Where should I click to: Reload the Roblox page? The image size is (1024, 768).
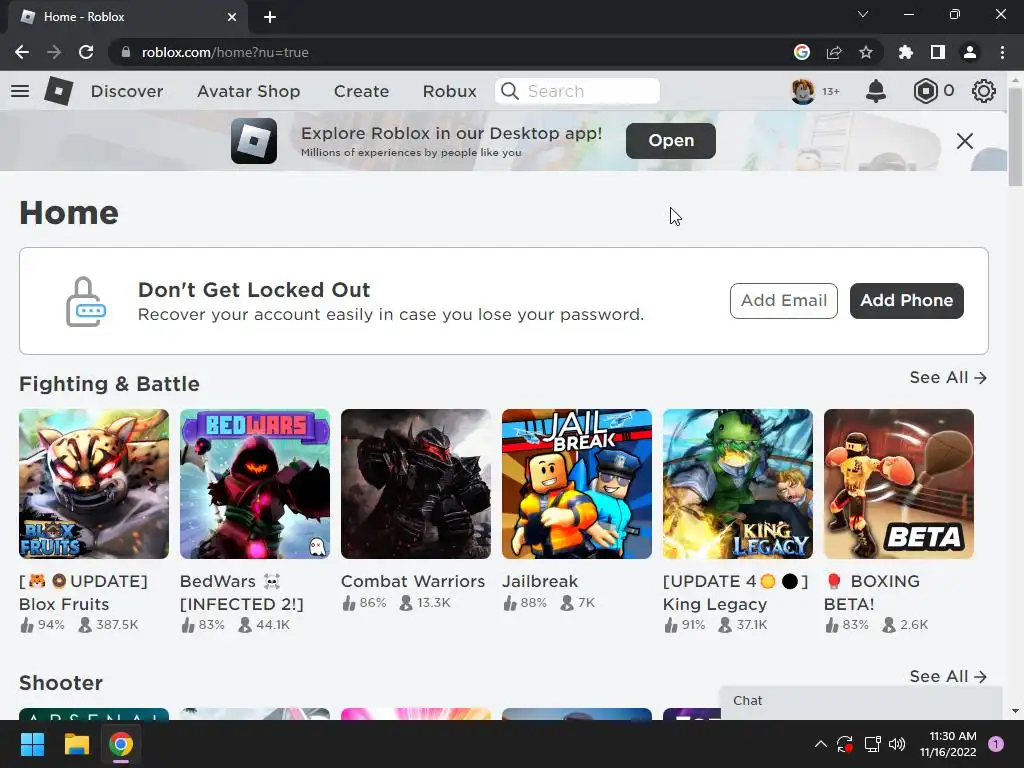[86, 52]
